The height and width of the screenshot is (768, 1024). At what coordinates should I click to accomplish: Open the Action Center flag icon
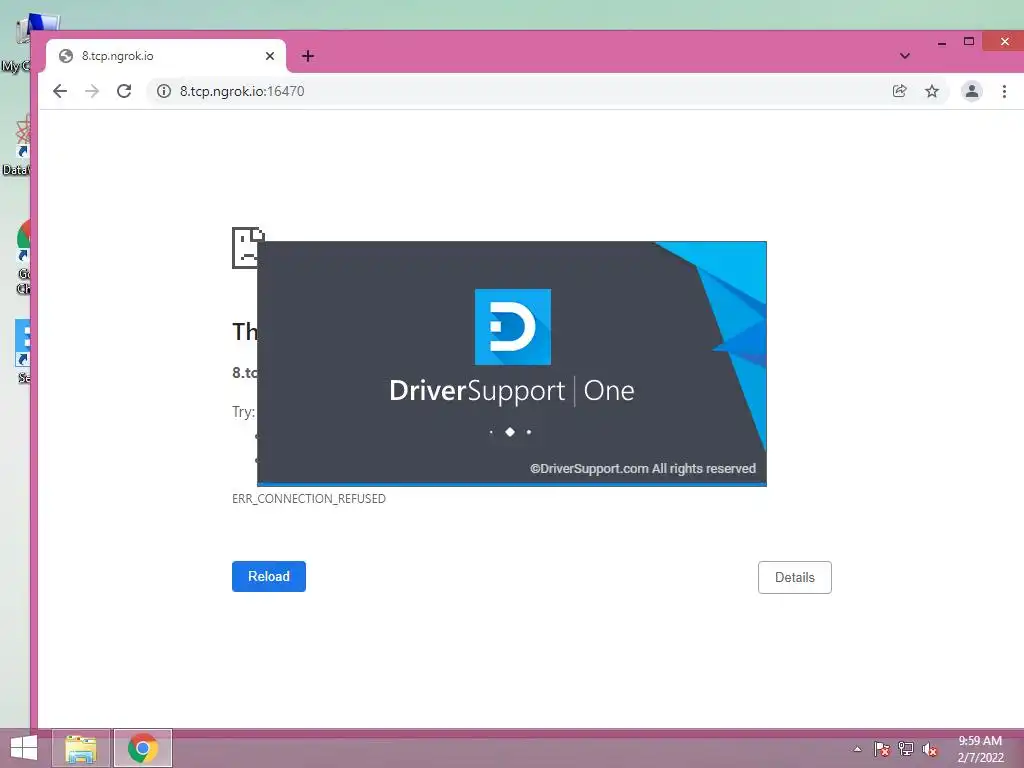pyautogui.click(x=882, y=749)
